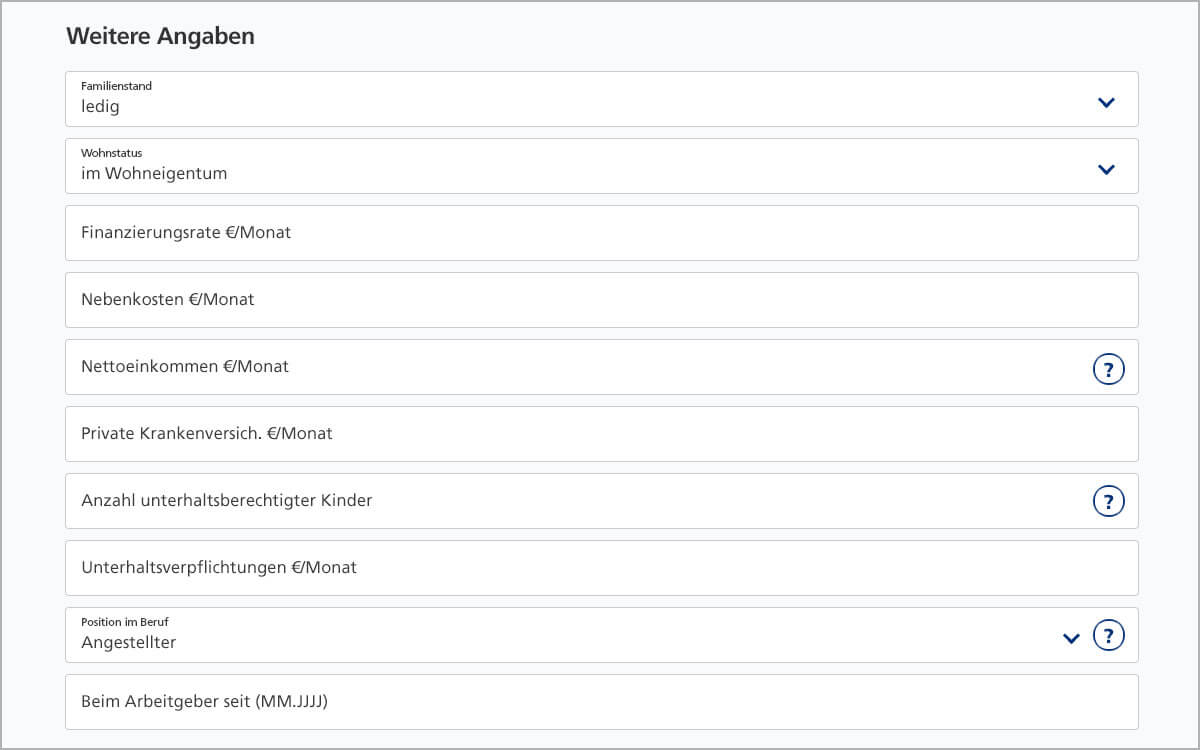Click the small Wohnstatus label text

112,153
